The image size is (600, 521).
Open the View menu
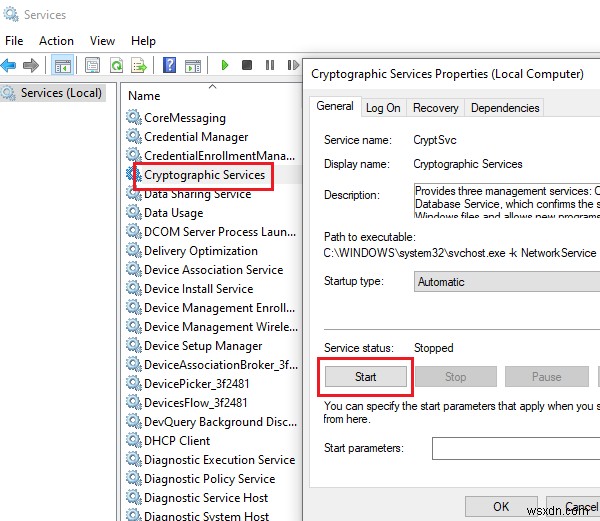[x=102, y=41]
